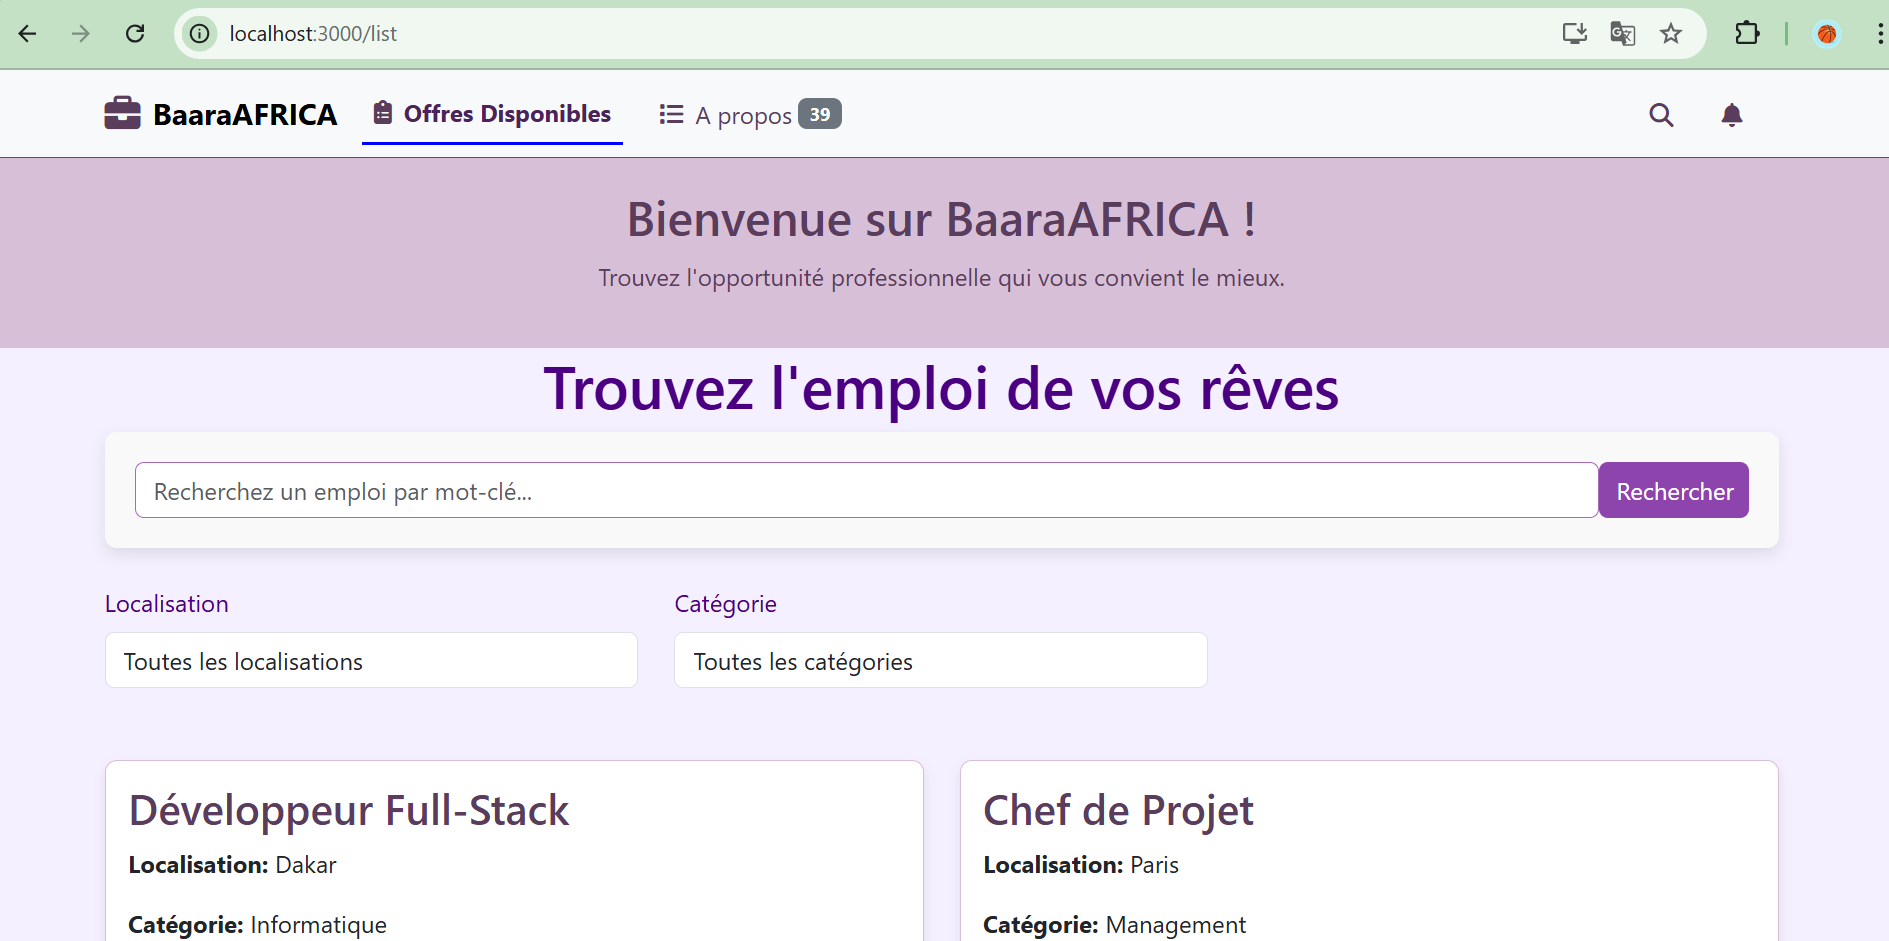Click the Catégorie: Informatique text
The image size is (1889, 941).
(257, 925)
